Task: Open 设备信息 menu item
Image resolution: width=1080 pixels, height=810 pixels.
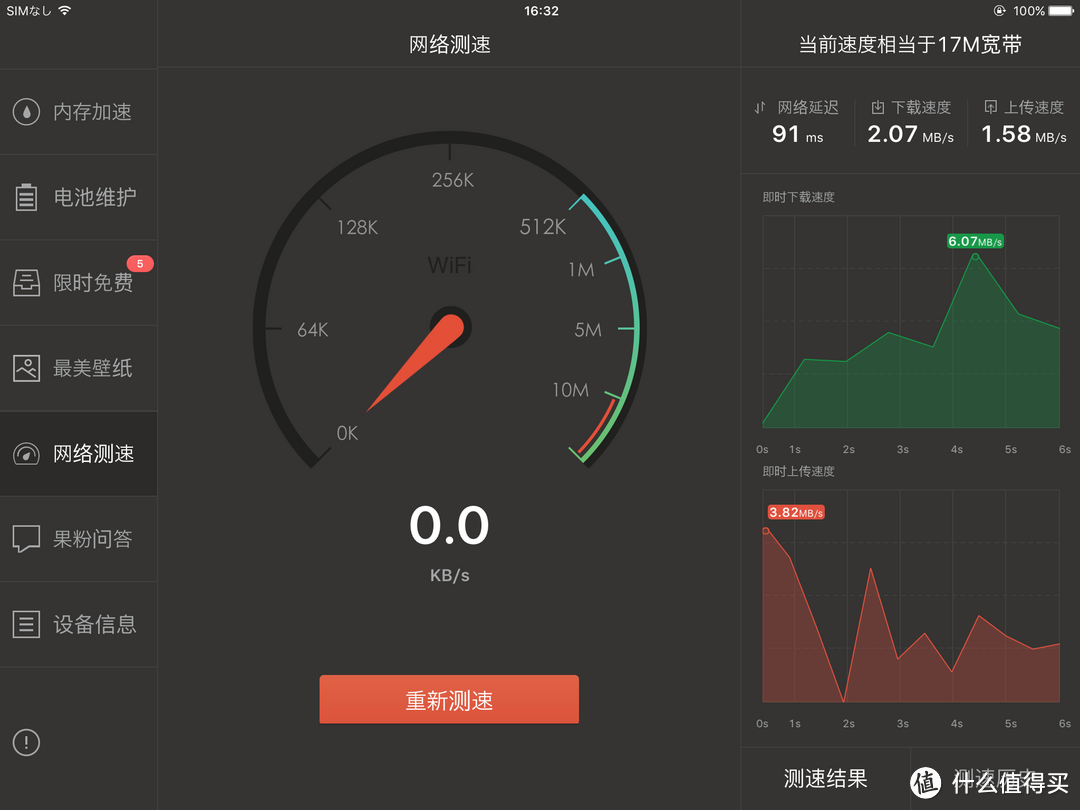Action: (x=79, y=624)
